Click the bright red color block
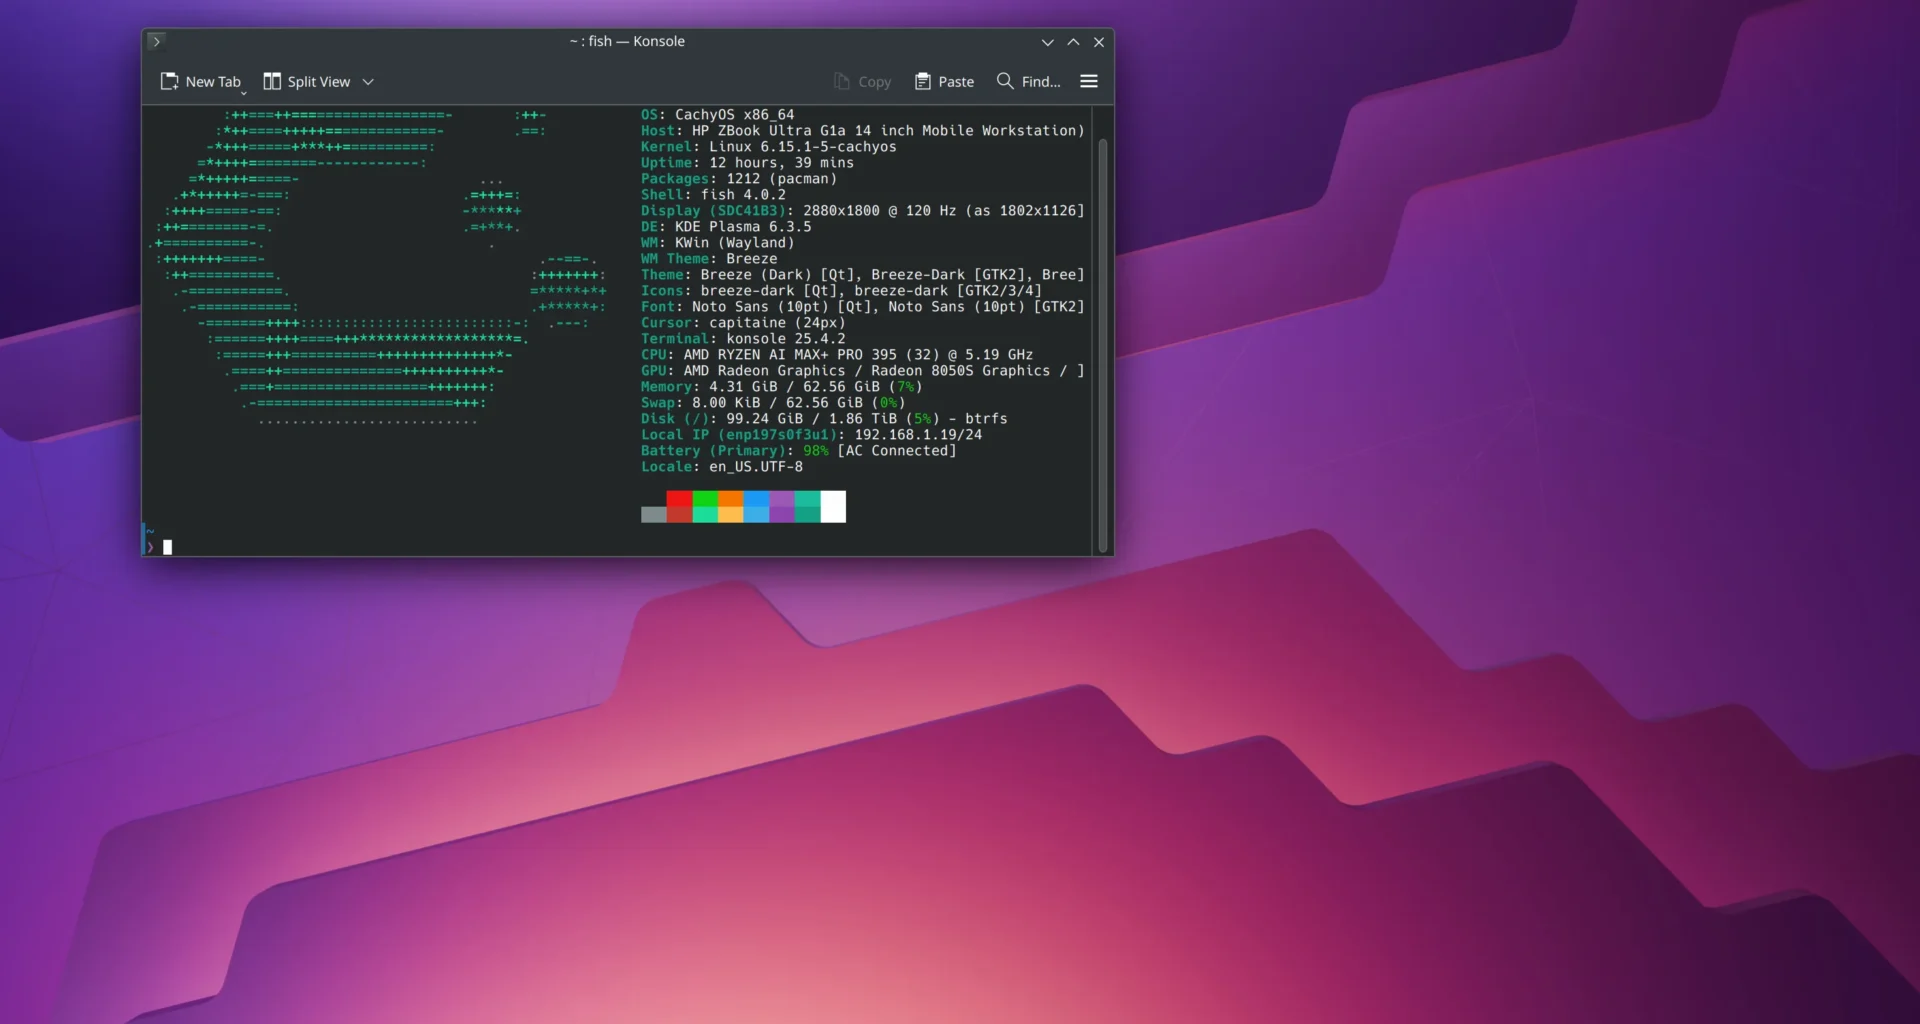1920x1024 pixels. [x=679, y=499]
